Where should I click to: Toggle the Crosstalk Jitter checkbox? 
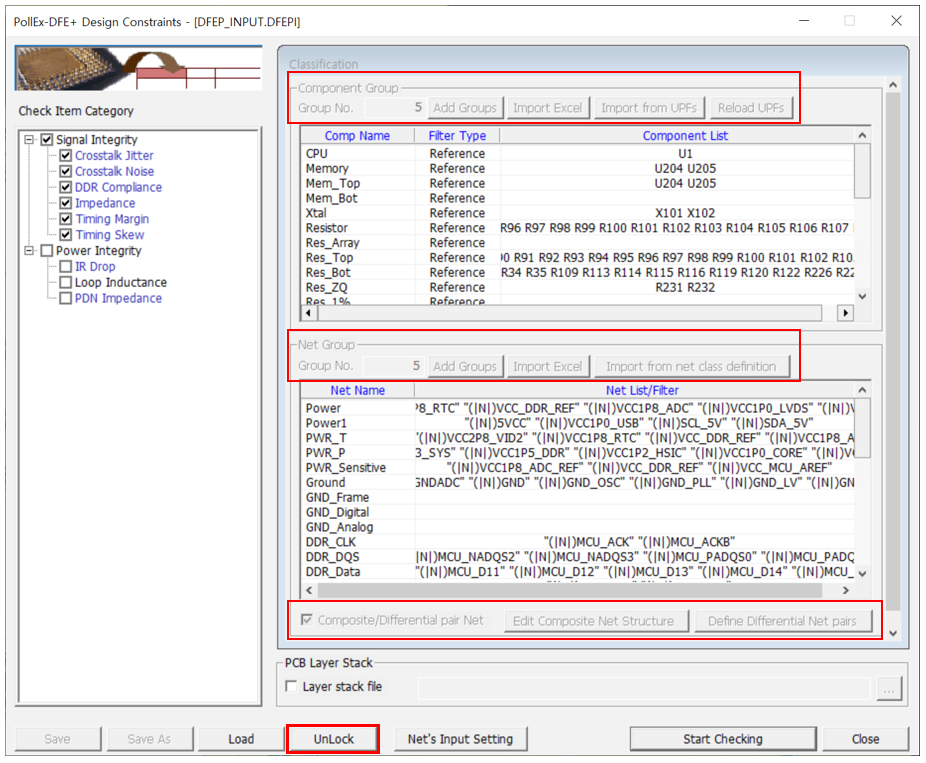(x=66, y=156)
